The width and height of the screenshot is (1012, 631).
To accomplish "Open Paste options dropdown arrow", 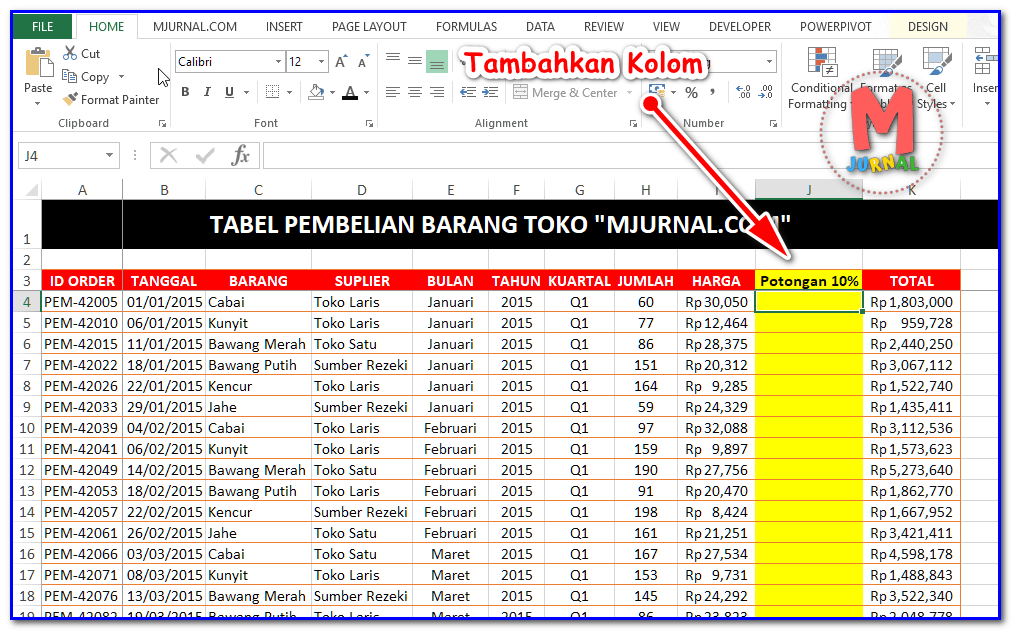I will [x=37, y=104].
